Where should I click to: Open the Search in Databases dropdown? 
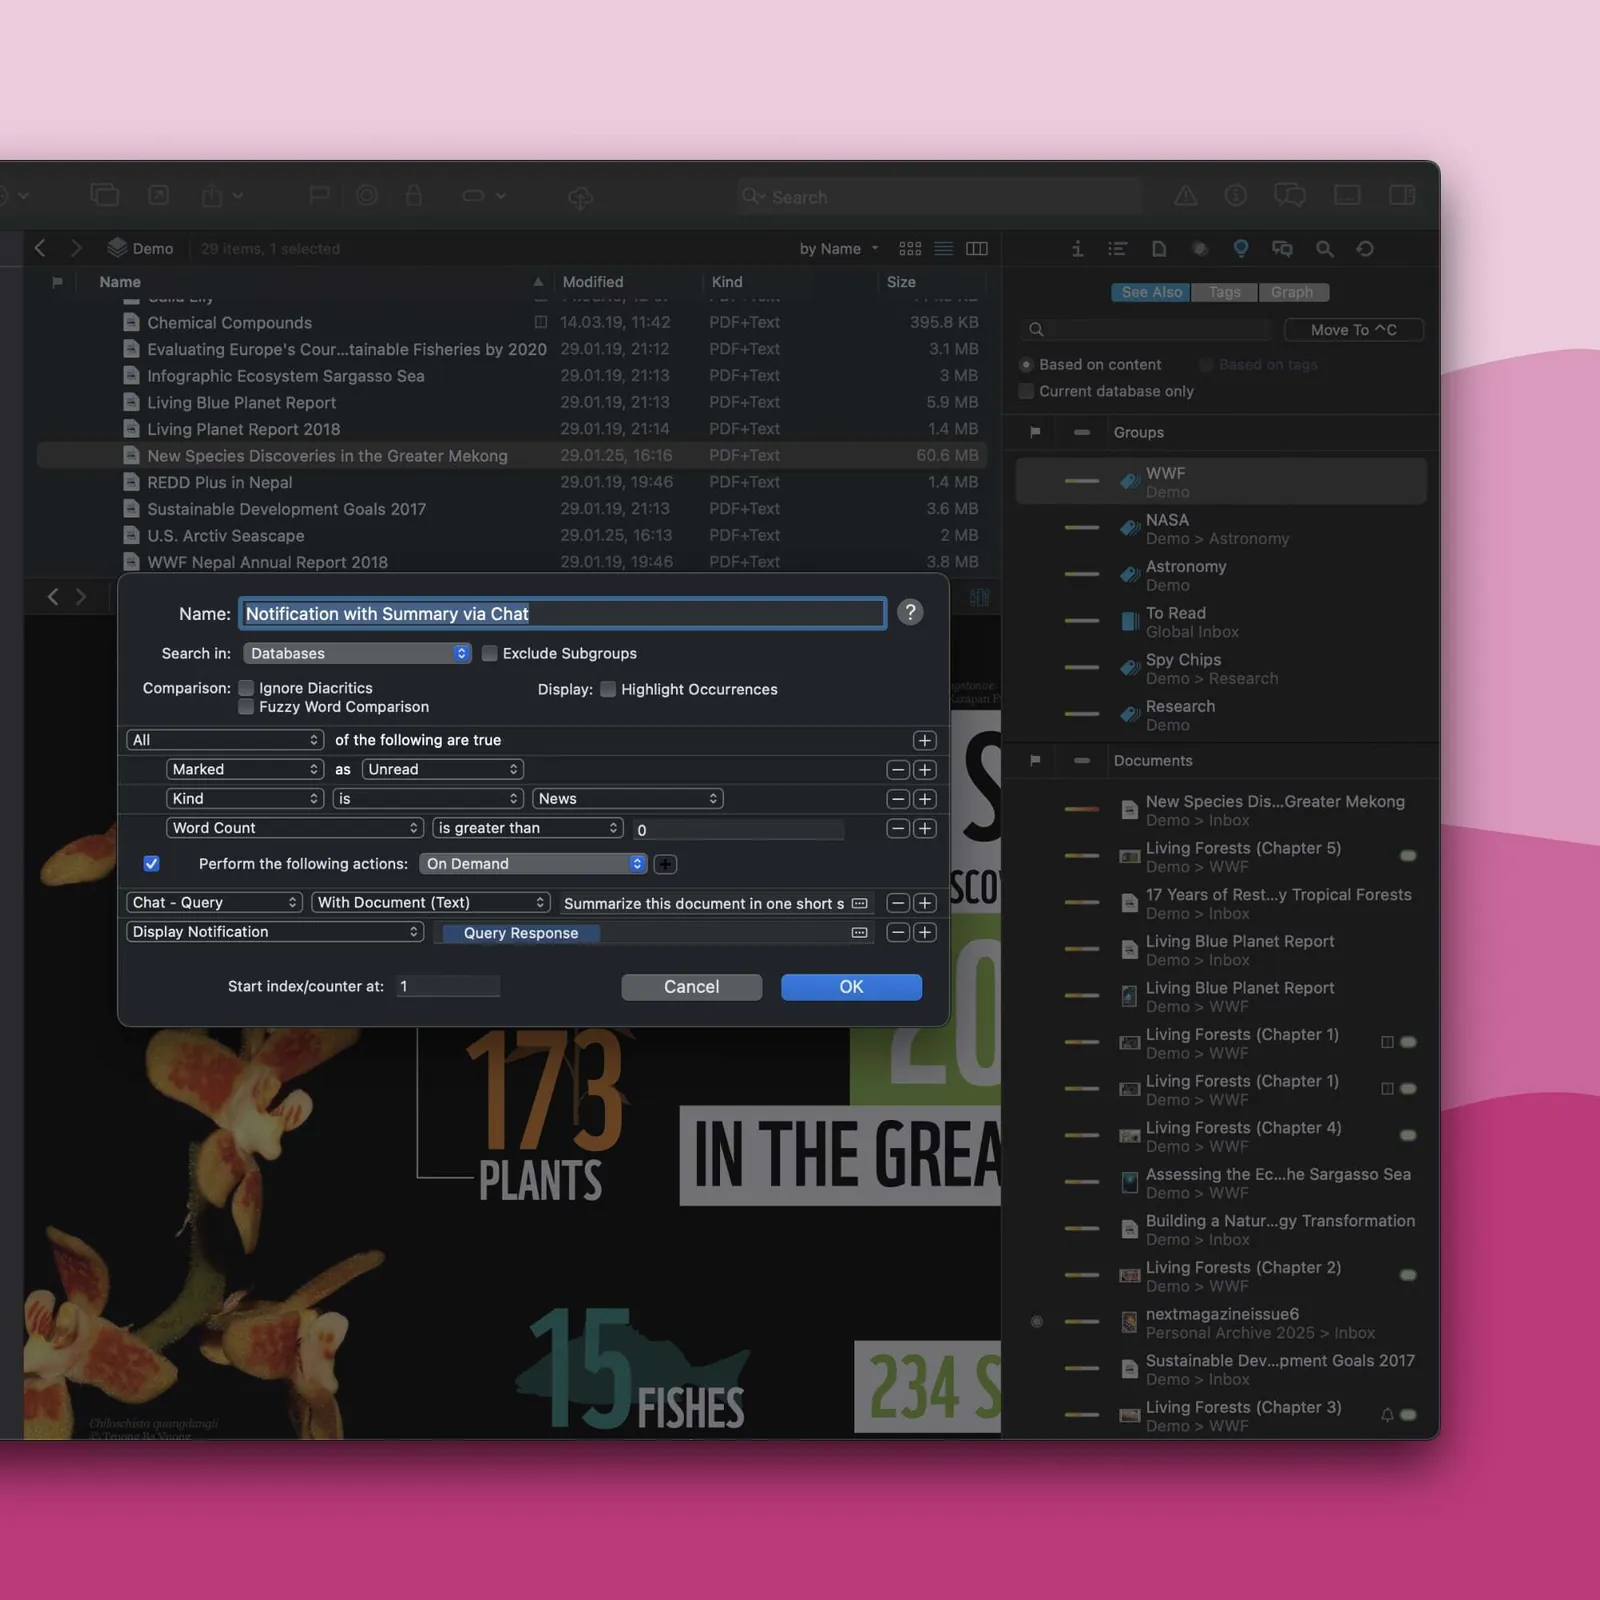tap(357, 653)
